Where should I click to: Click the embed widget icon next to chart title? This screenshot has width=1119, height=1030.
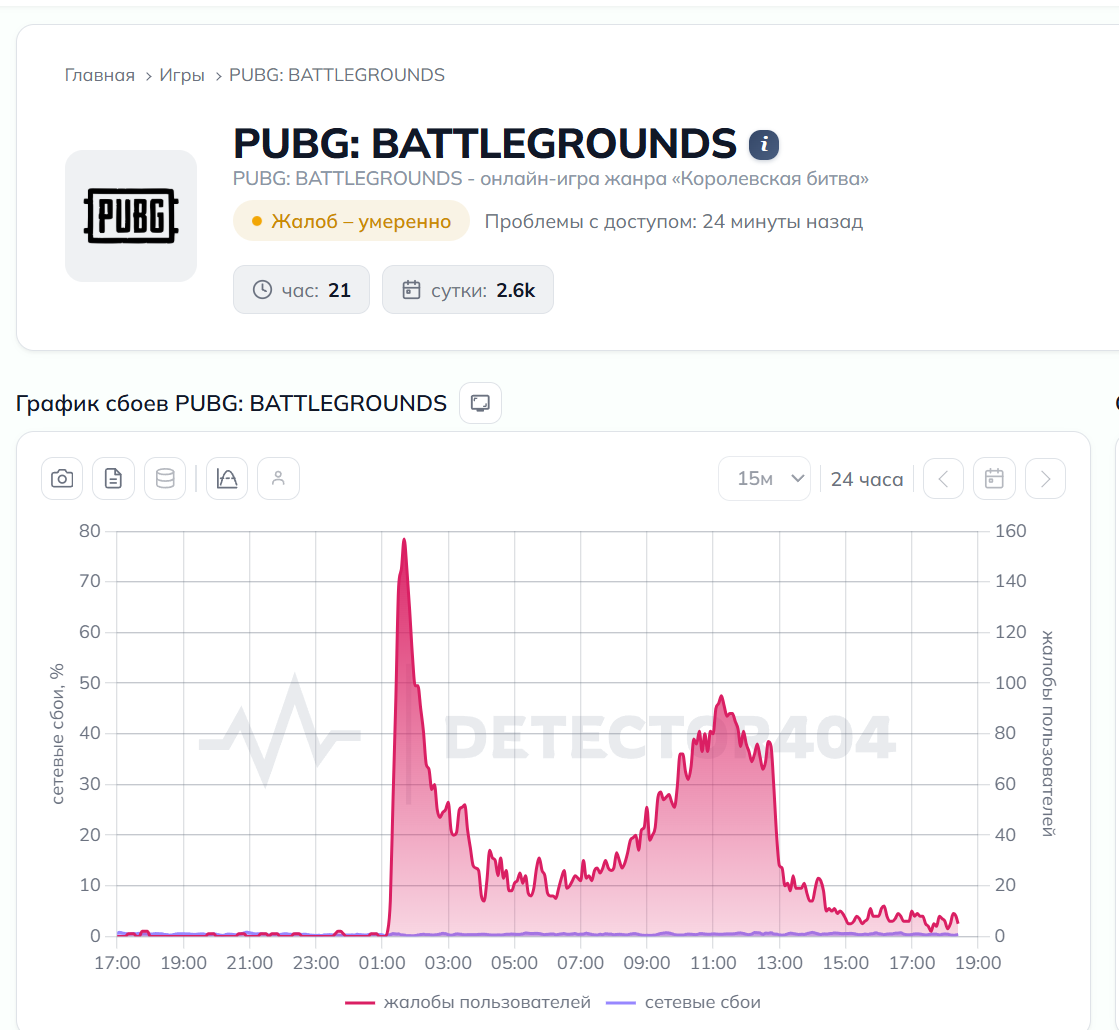pos(480,403)
